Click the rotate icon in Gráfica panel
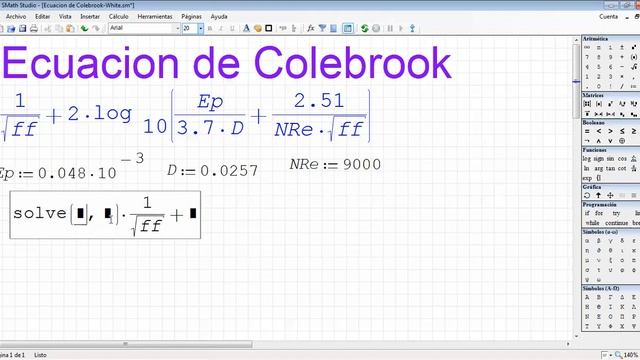The image size is (640, 360). click(x=587, y=196)
